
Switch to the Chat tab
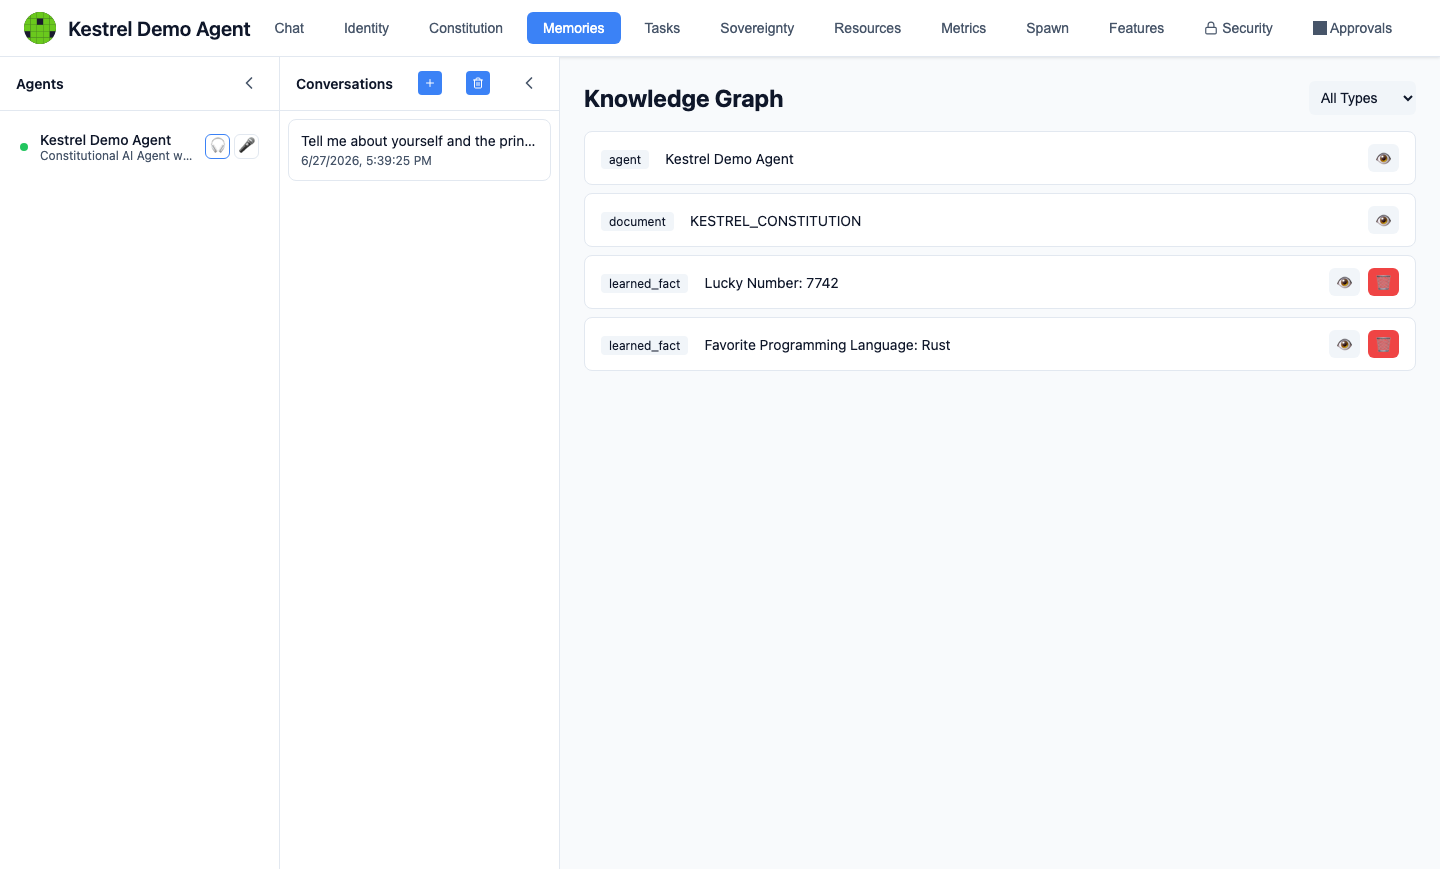pyautogui.click(x=289, y=28)
